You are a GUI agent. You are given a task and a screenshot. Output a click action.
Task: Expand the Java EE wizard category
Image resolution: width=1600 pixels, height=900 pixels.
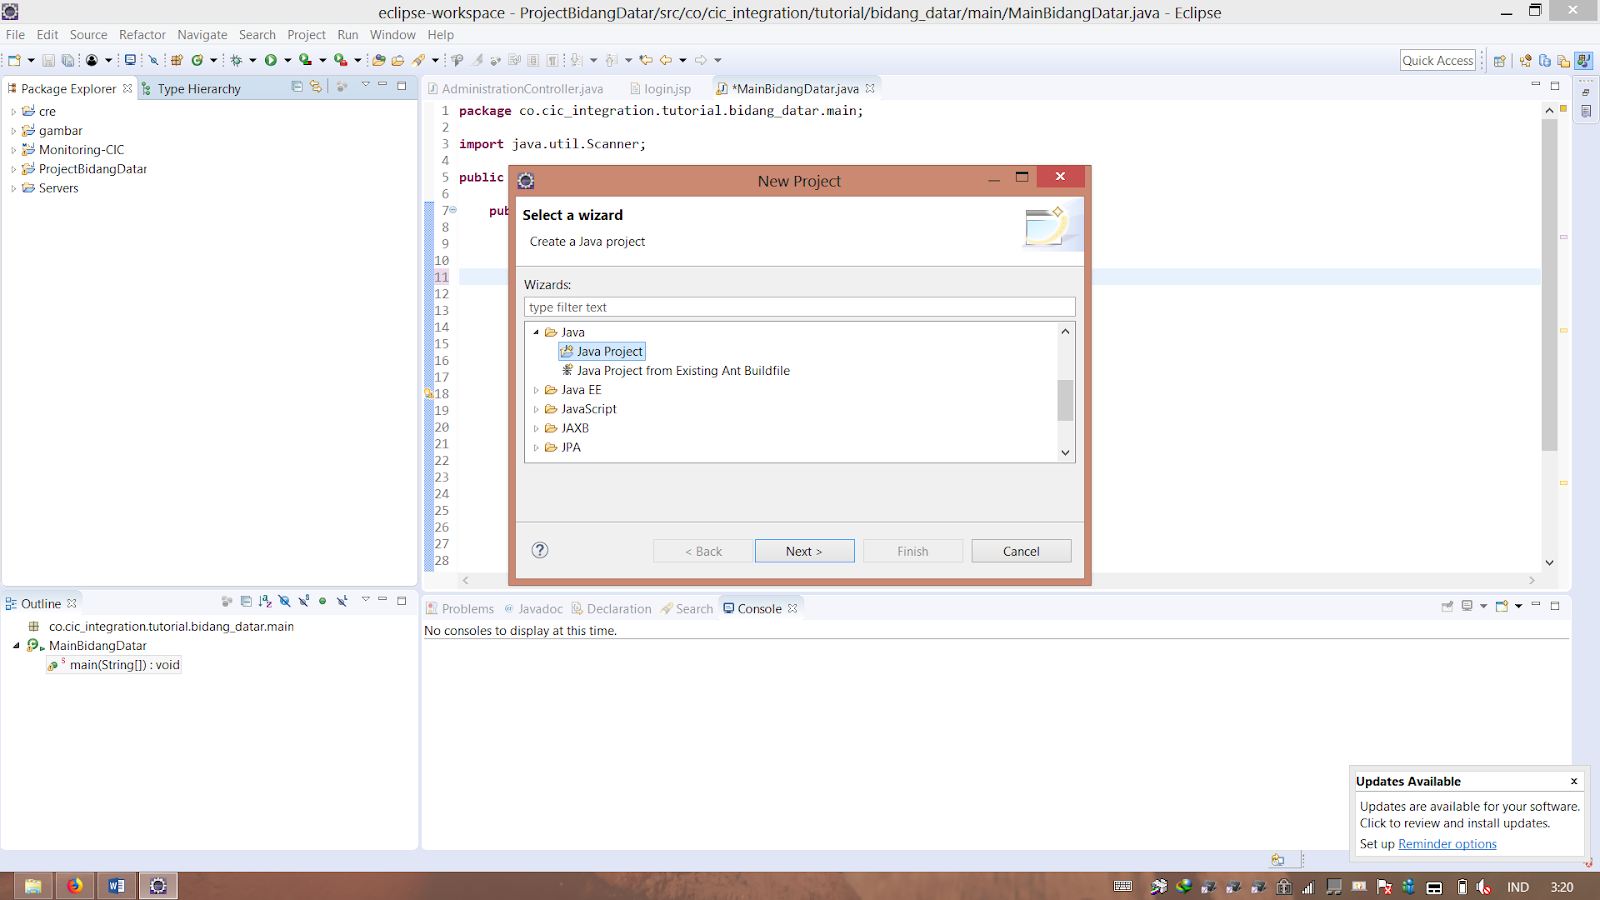537,390
